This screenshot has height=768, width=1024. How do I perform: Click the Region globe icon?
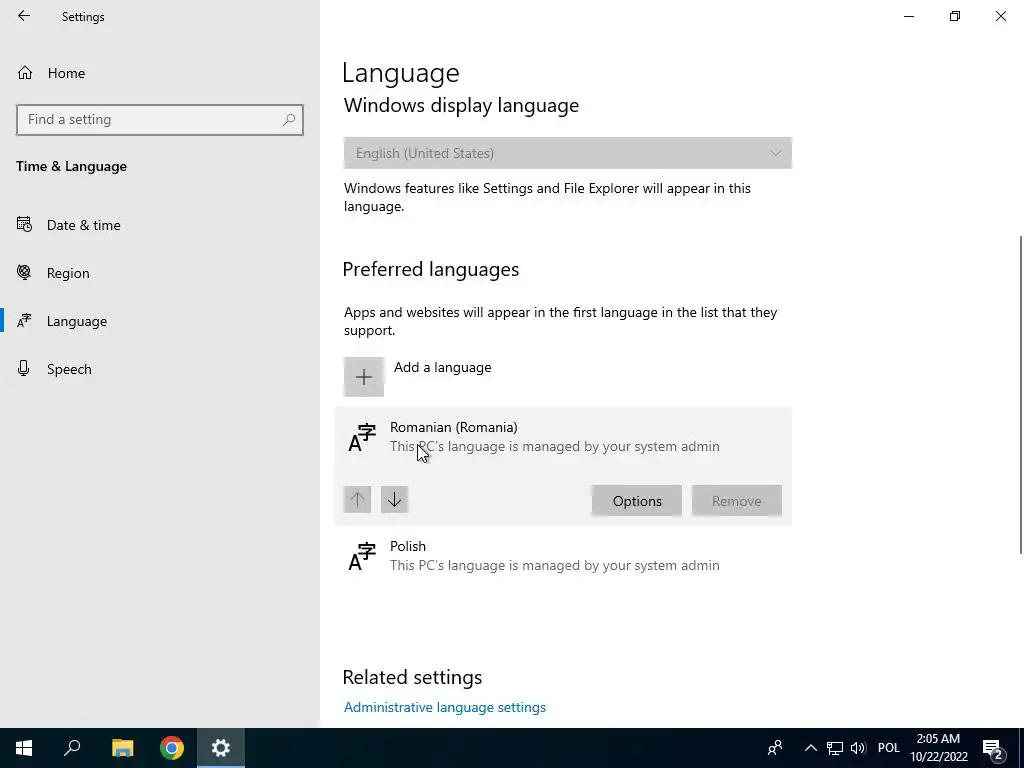tap(24, 272)
